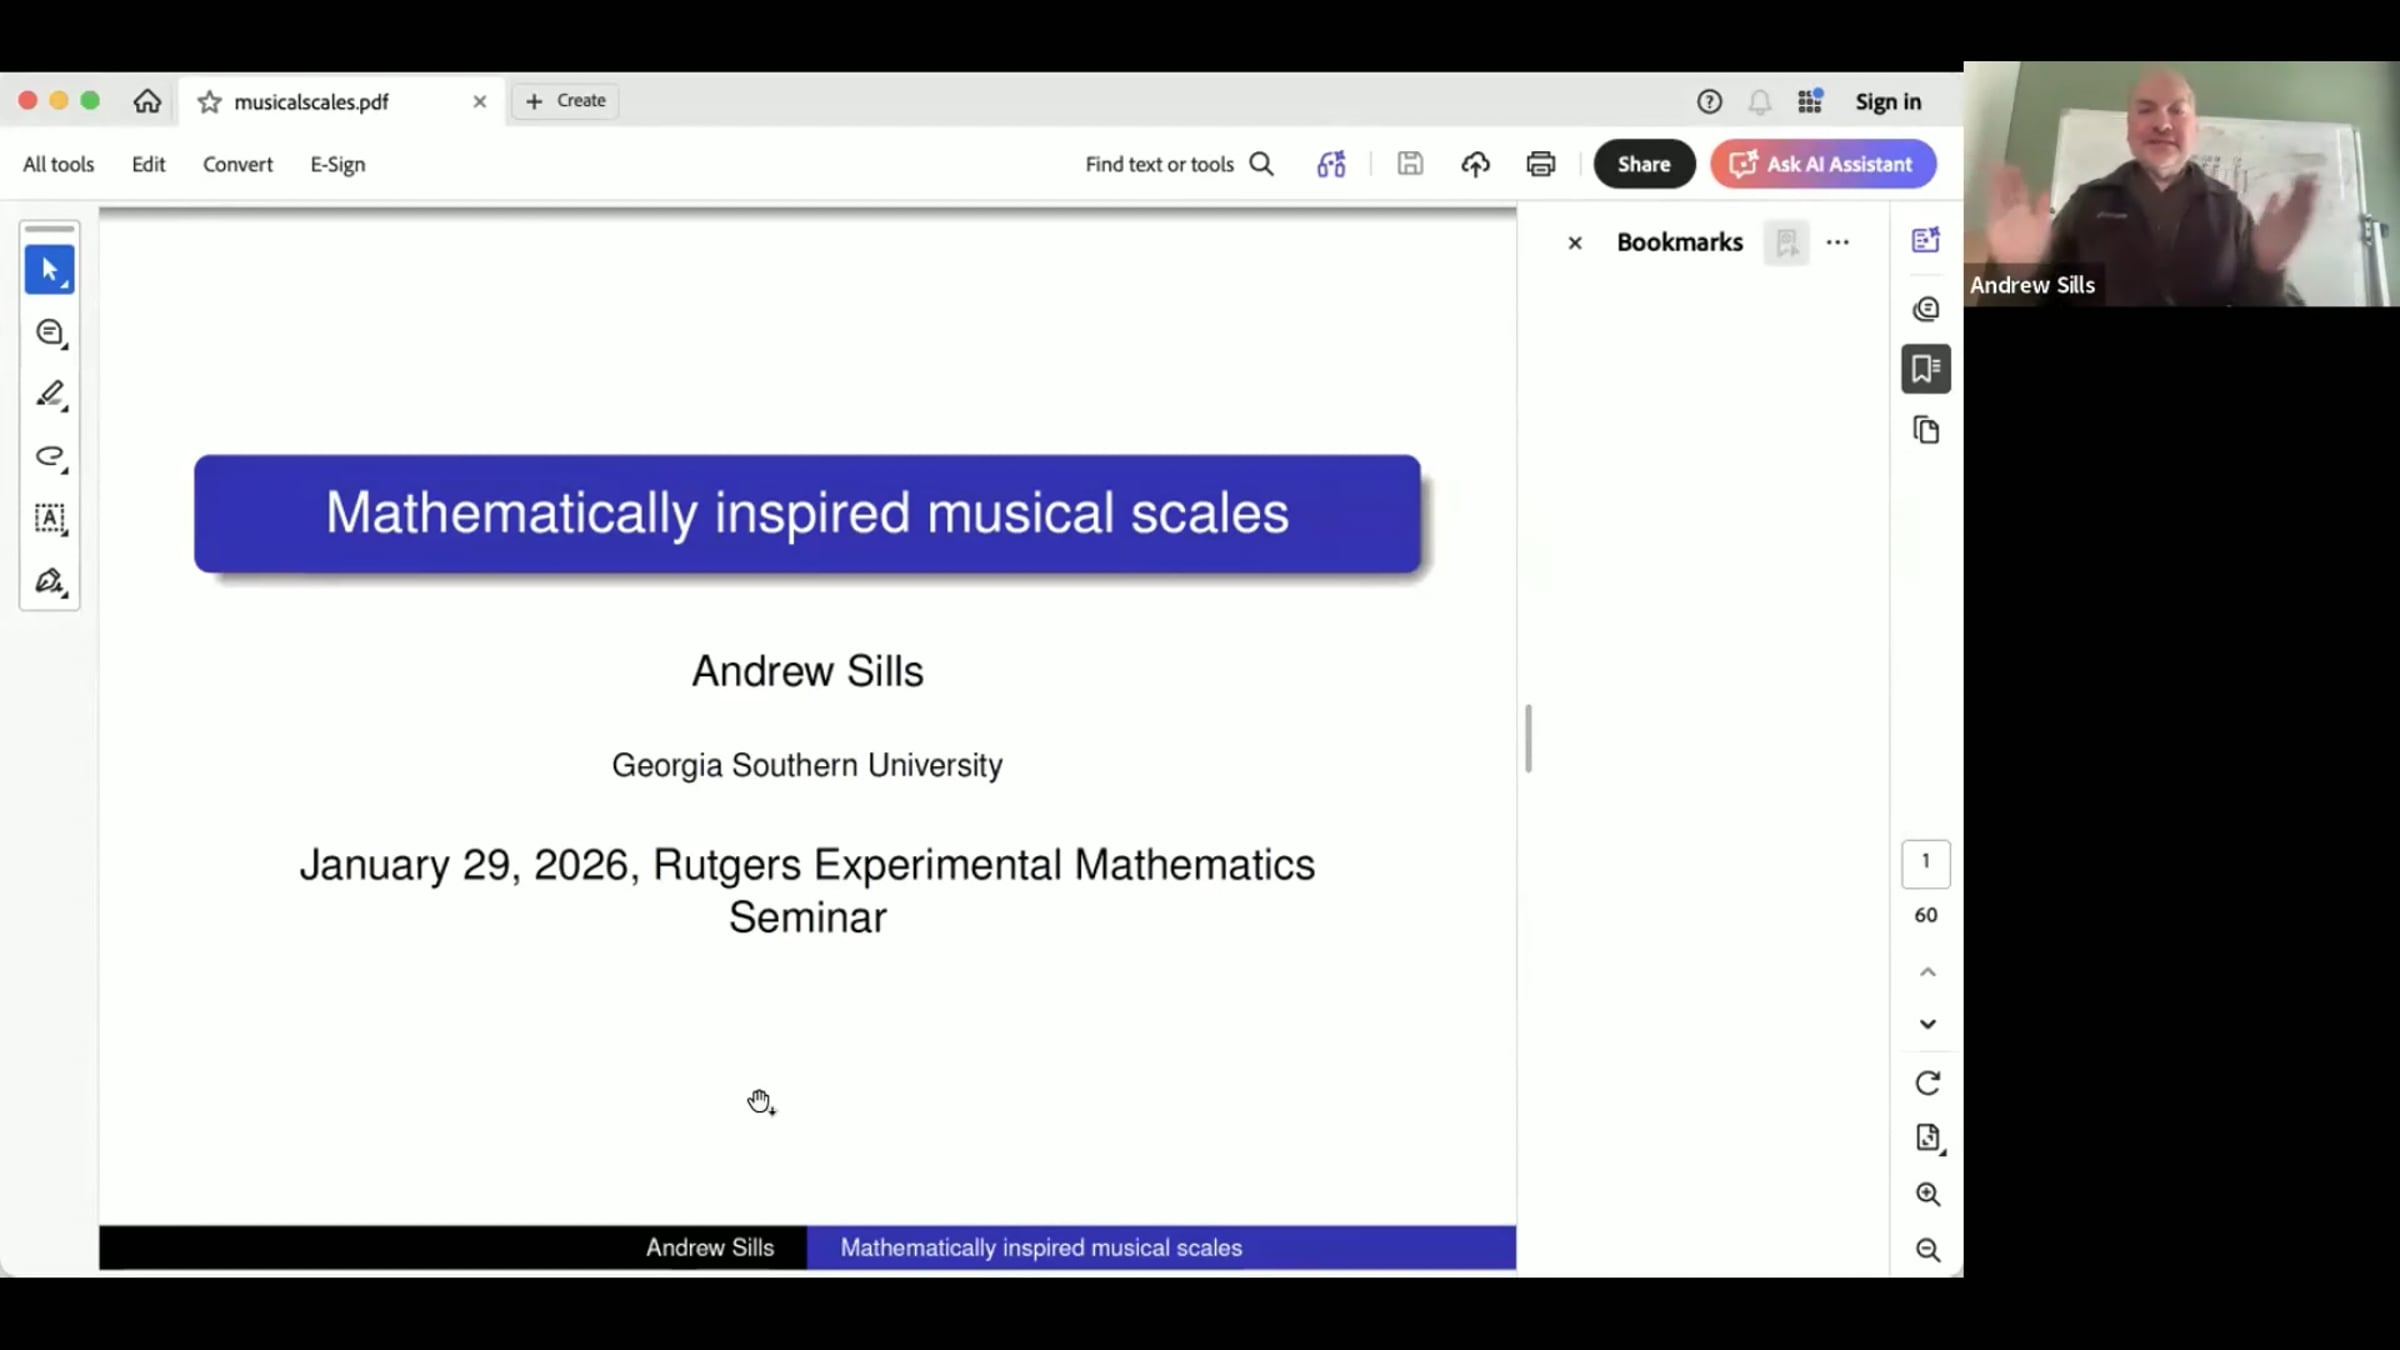Go to Acrobat Home view
2400x1350 pixels.
point(147,101)
